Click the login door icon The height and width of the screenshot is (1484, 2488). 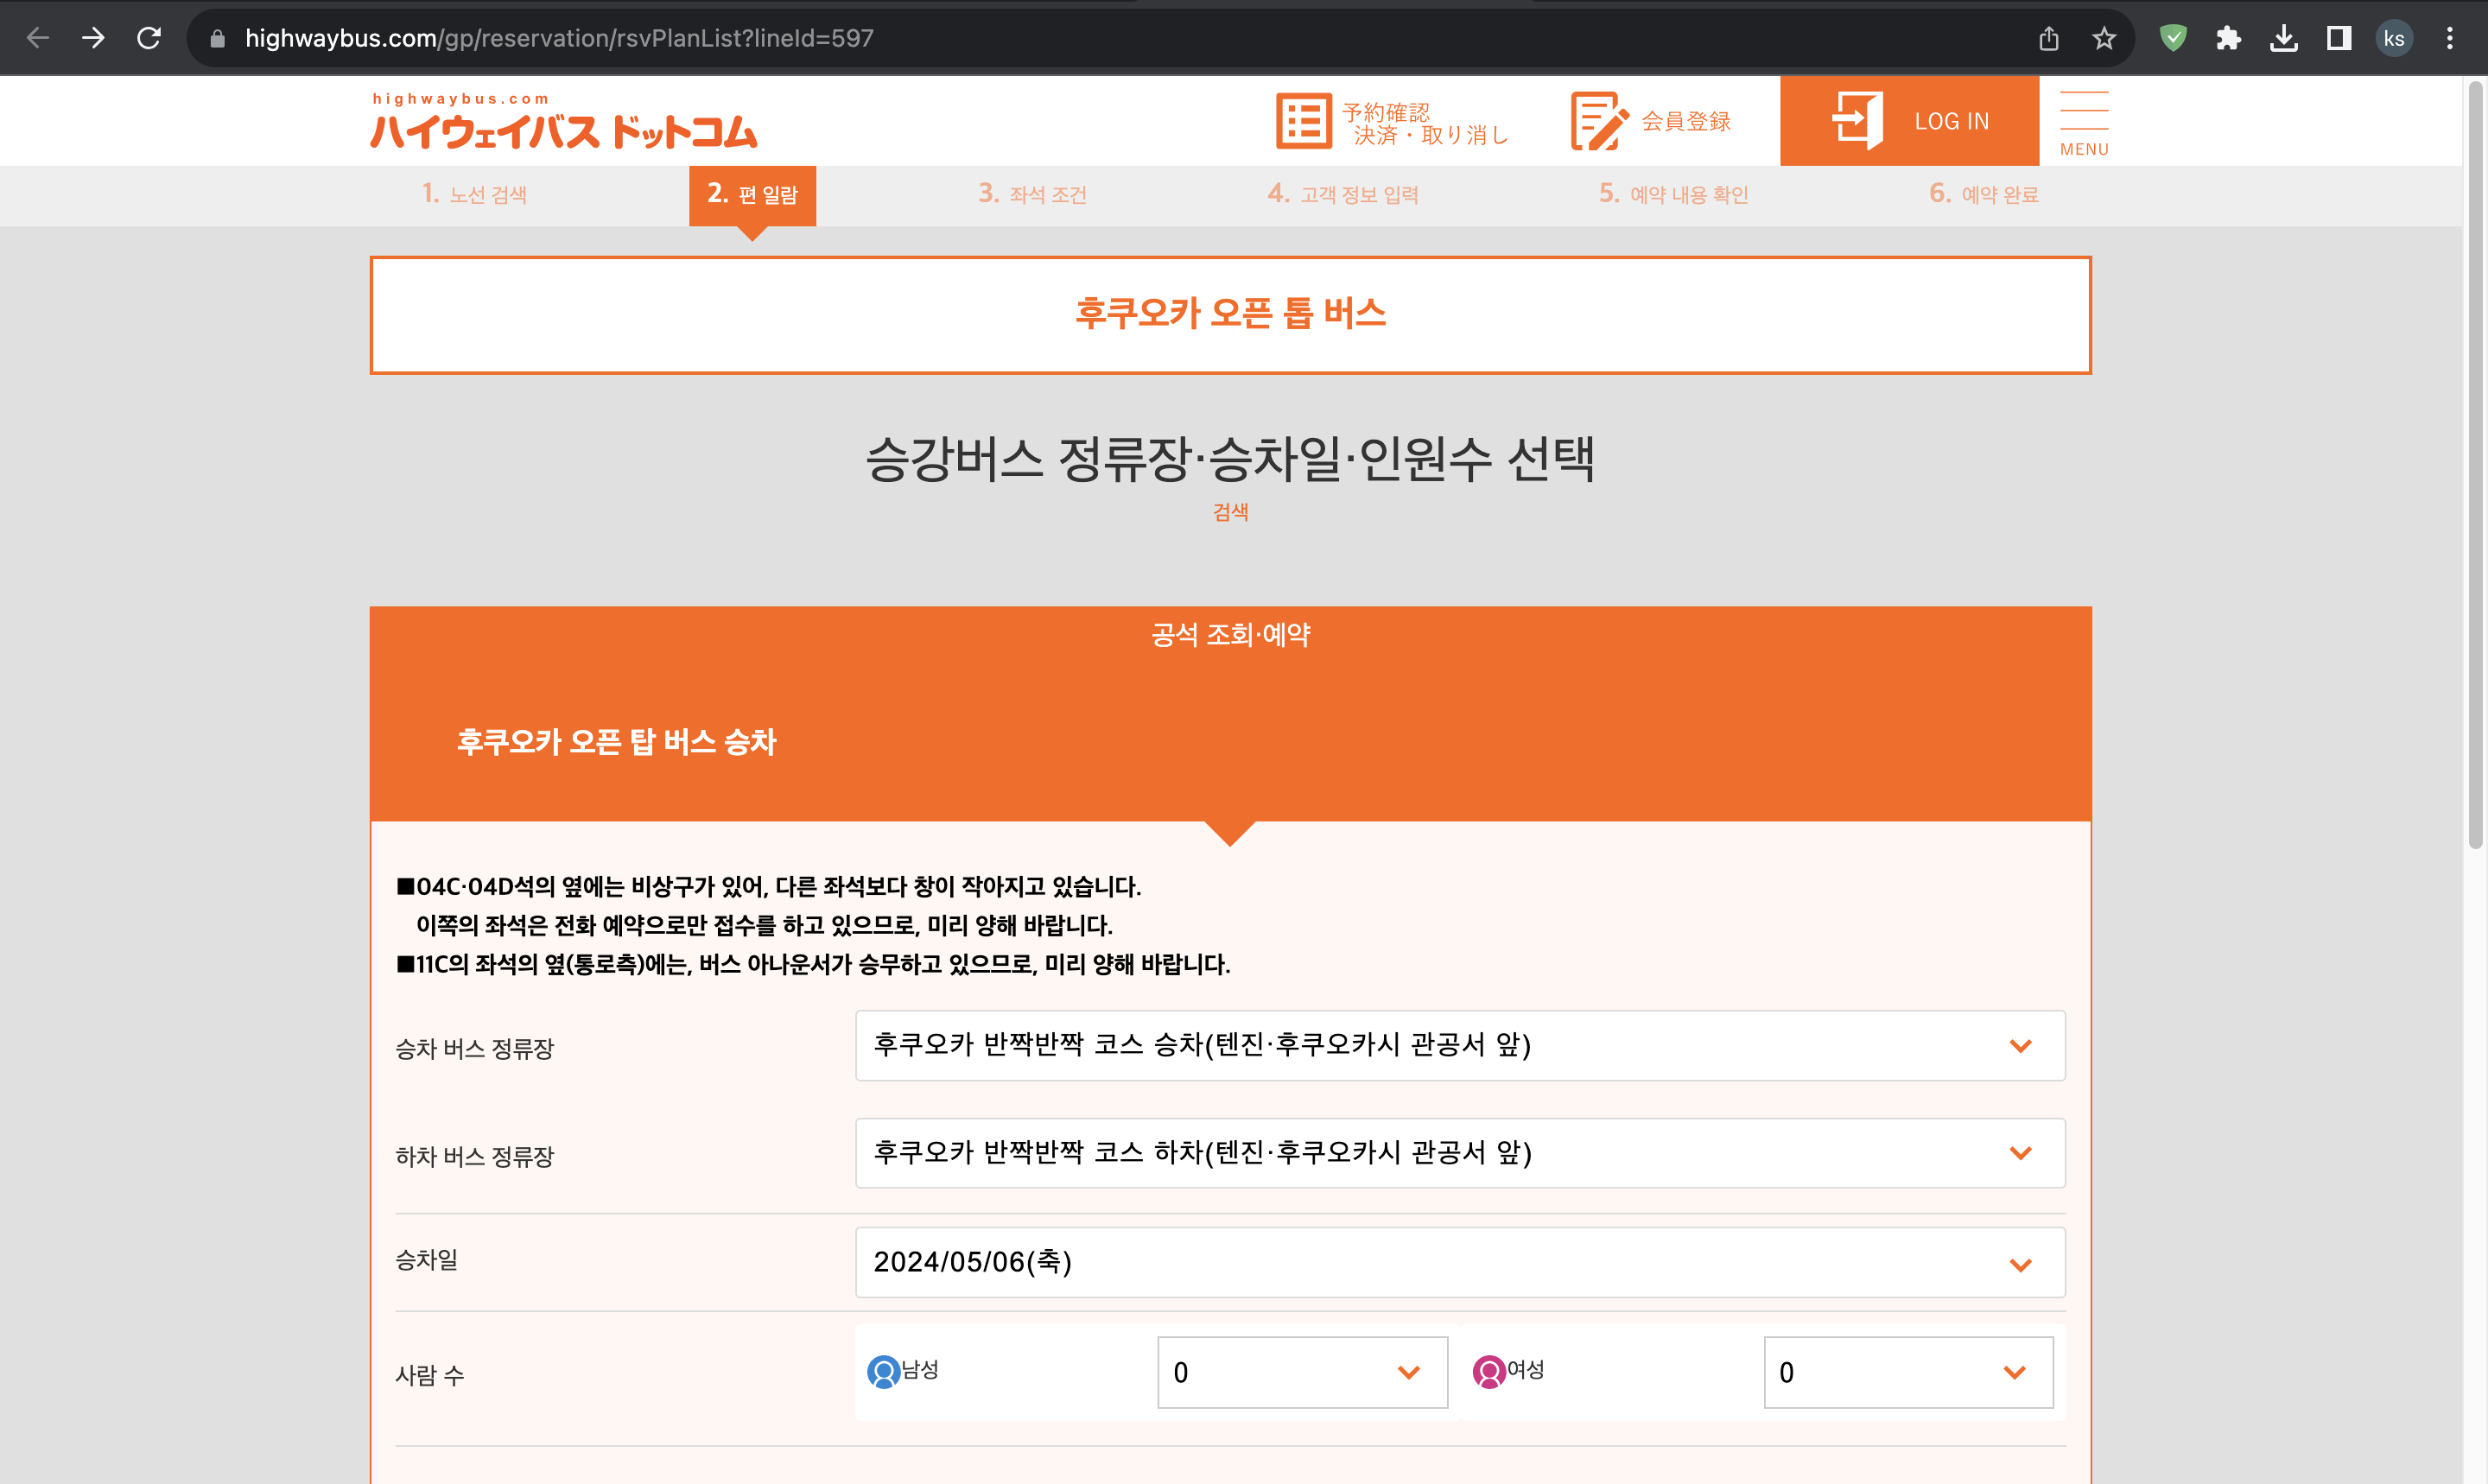pos(1858,121)
